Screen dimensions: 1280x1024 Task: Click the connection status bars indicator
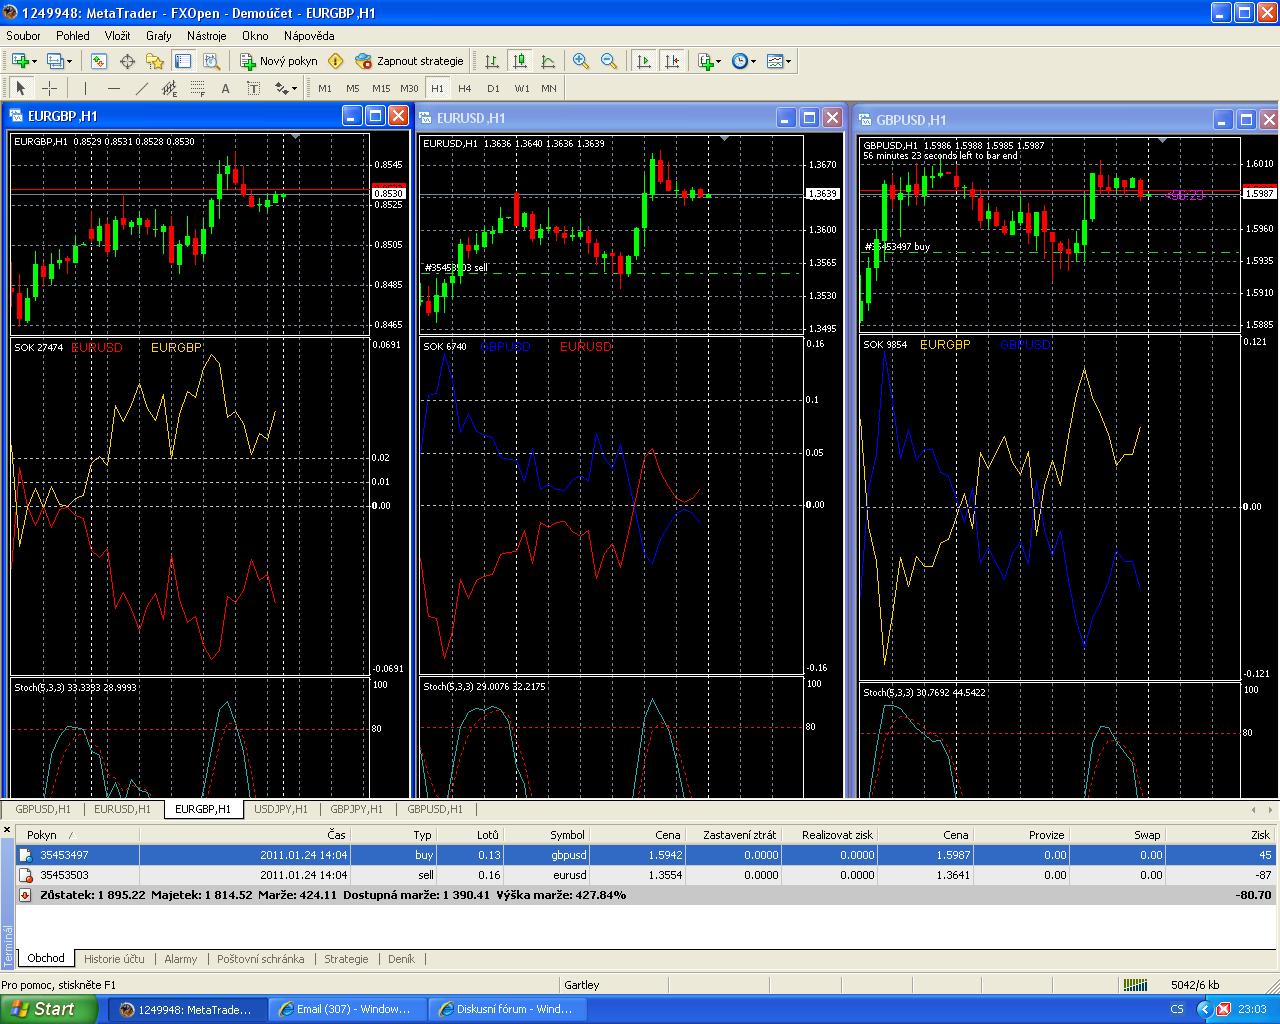1135,985
